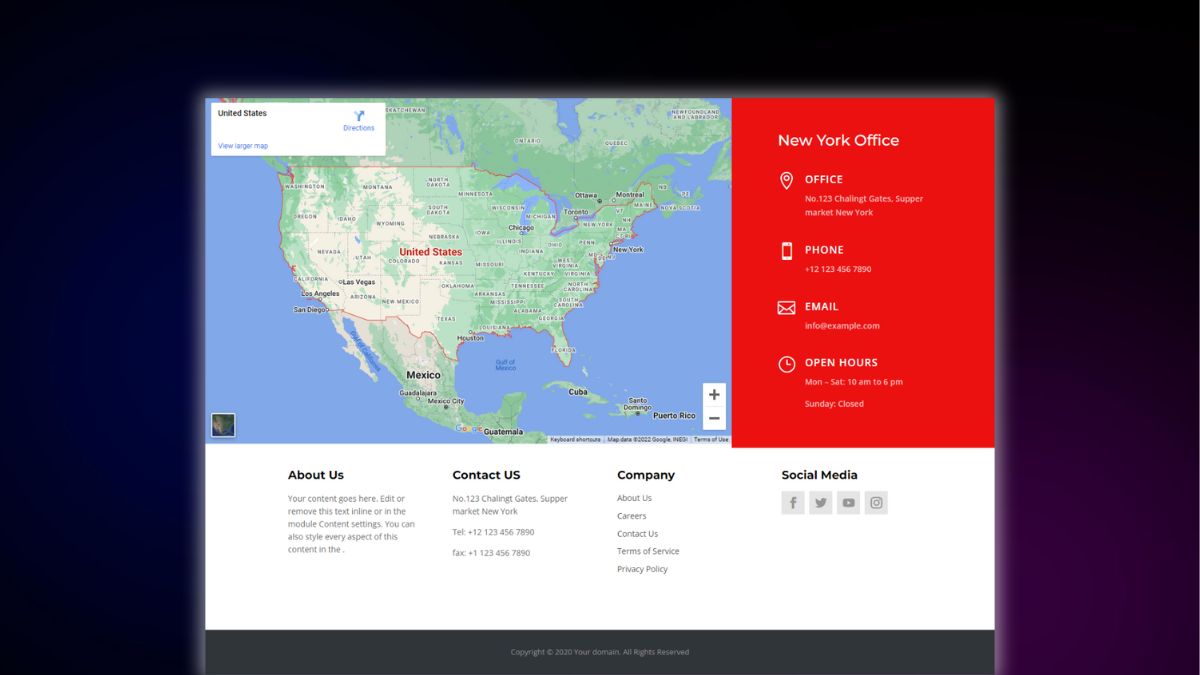Click the copyright notice text
Screen dimensions: 1200x675
tap(600, 652)
